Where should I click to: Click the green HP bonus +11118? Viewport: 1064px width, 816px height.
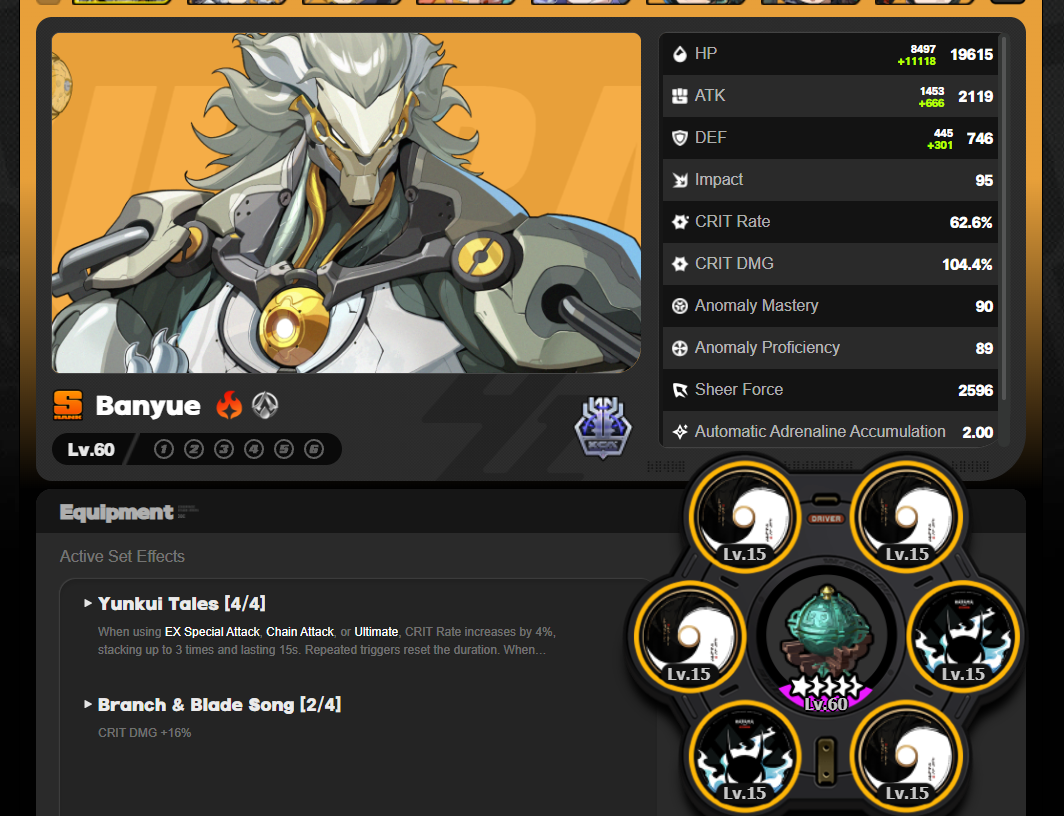(x=916, y=61)
